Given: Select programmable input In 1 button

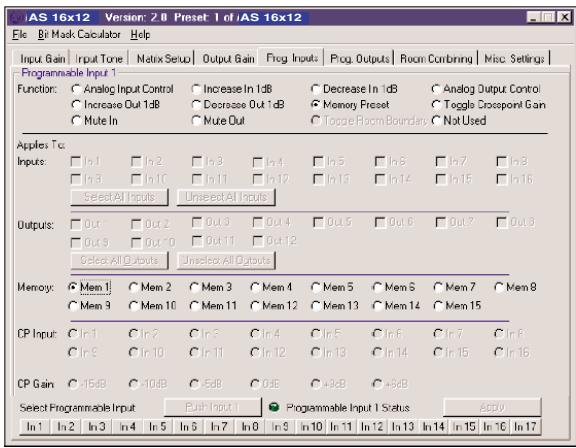Looking at the screenshot, I should [34, 426].
